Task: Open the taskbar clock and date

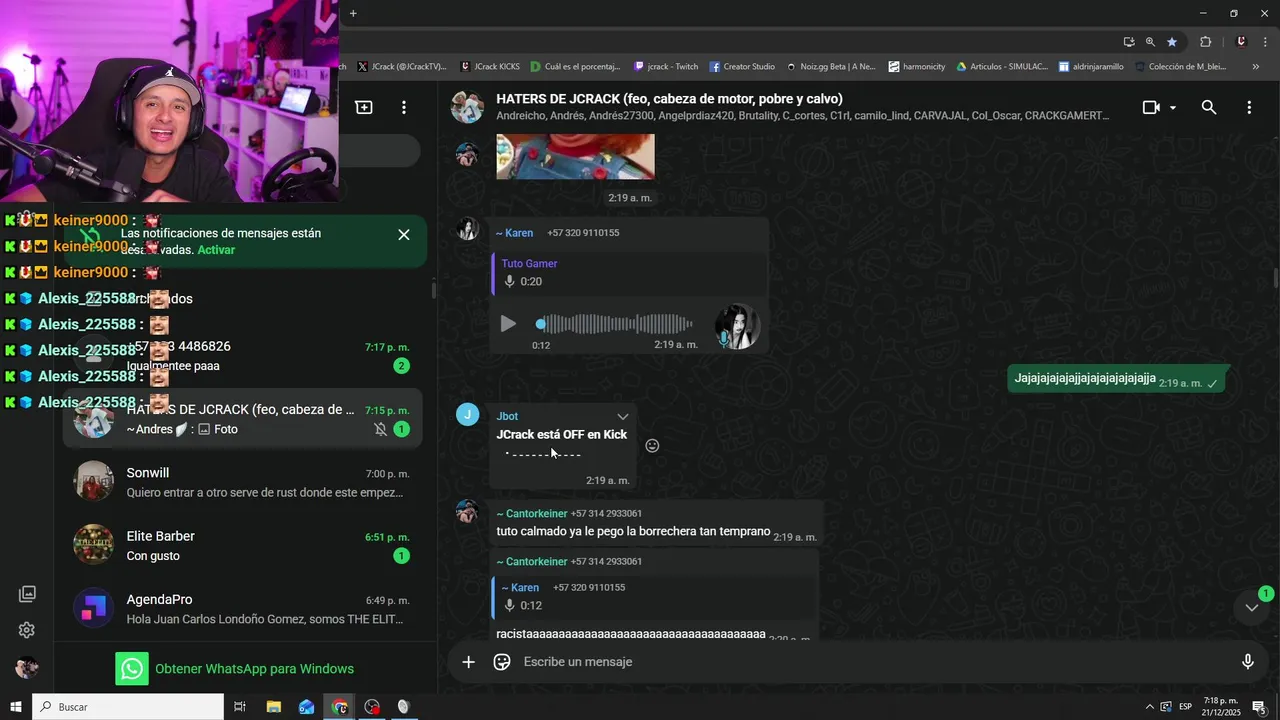Action: pyautogui.click(x=1221, y=707)
